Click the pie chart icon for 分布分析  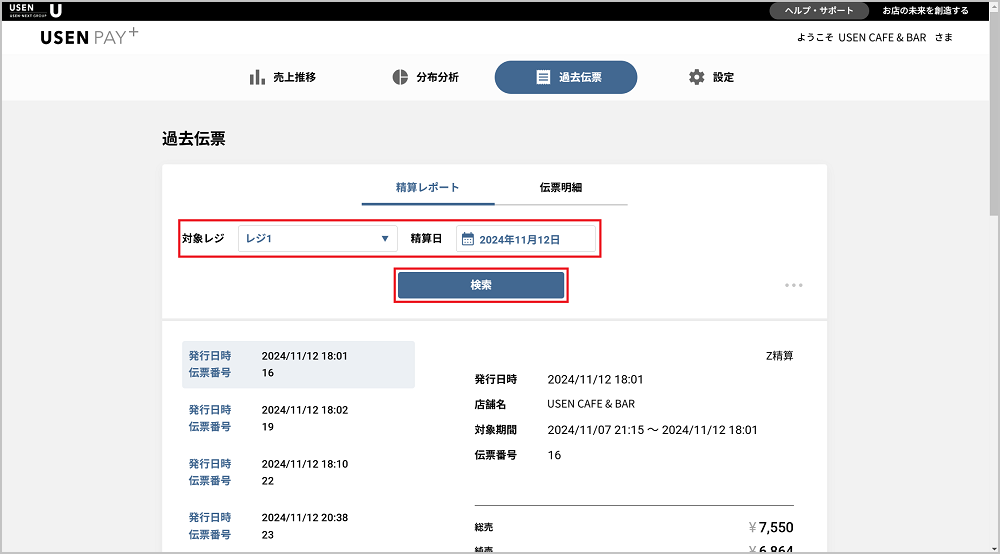[x=400, y=77]
